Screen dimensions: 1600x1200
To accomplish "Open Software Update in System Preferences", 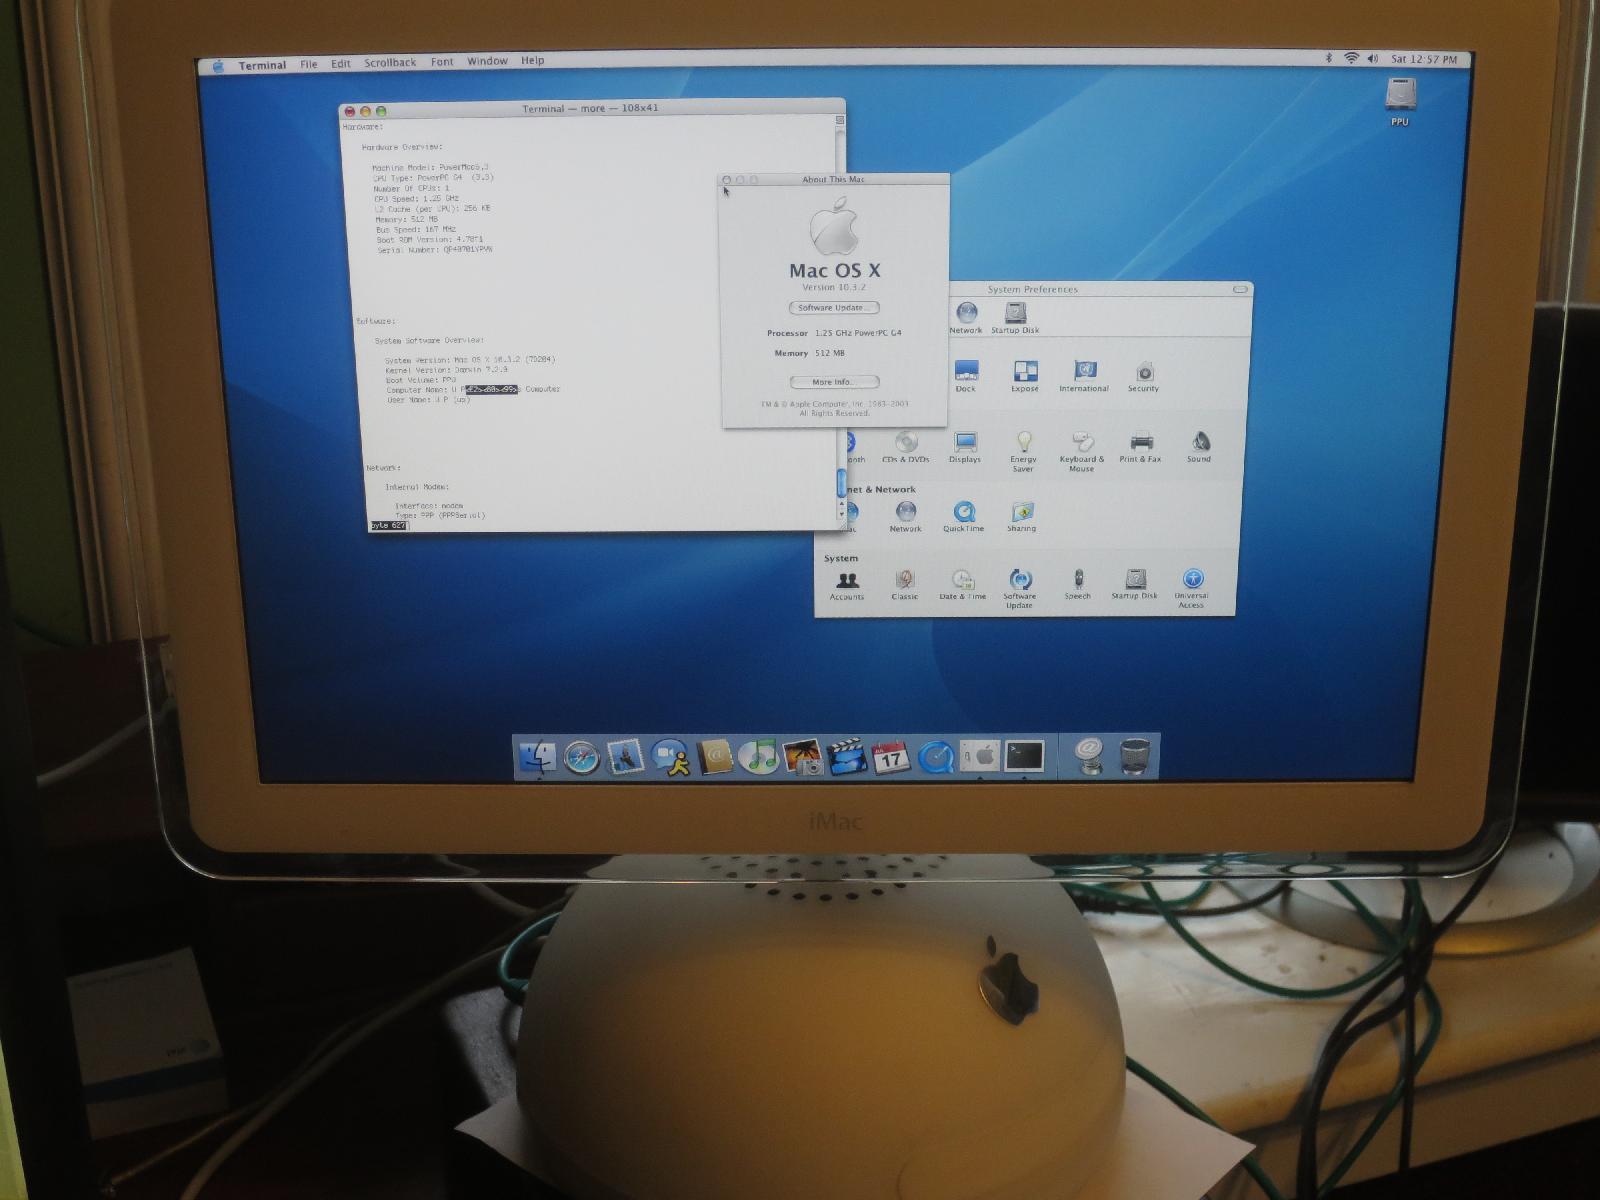I will tap(1019, 589).
